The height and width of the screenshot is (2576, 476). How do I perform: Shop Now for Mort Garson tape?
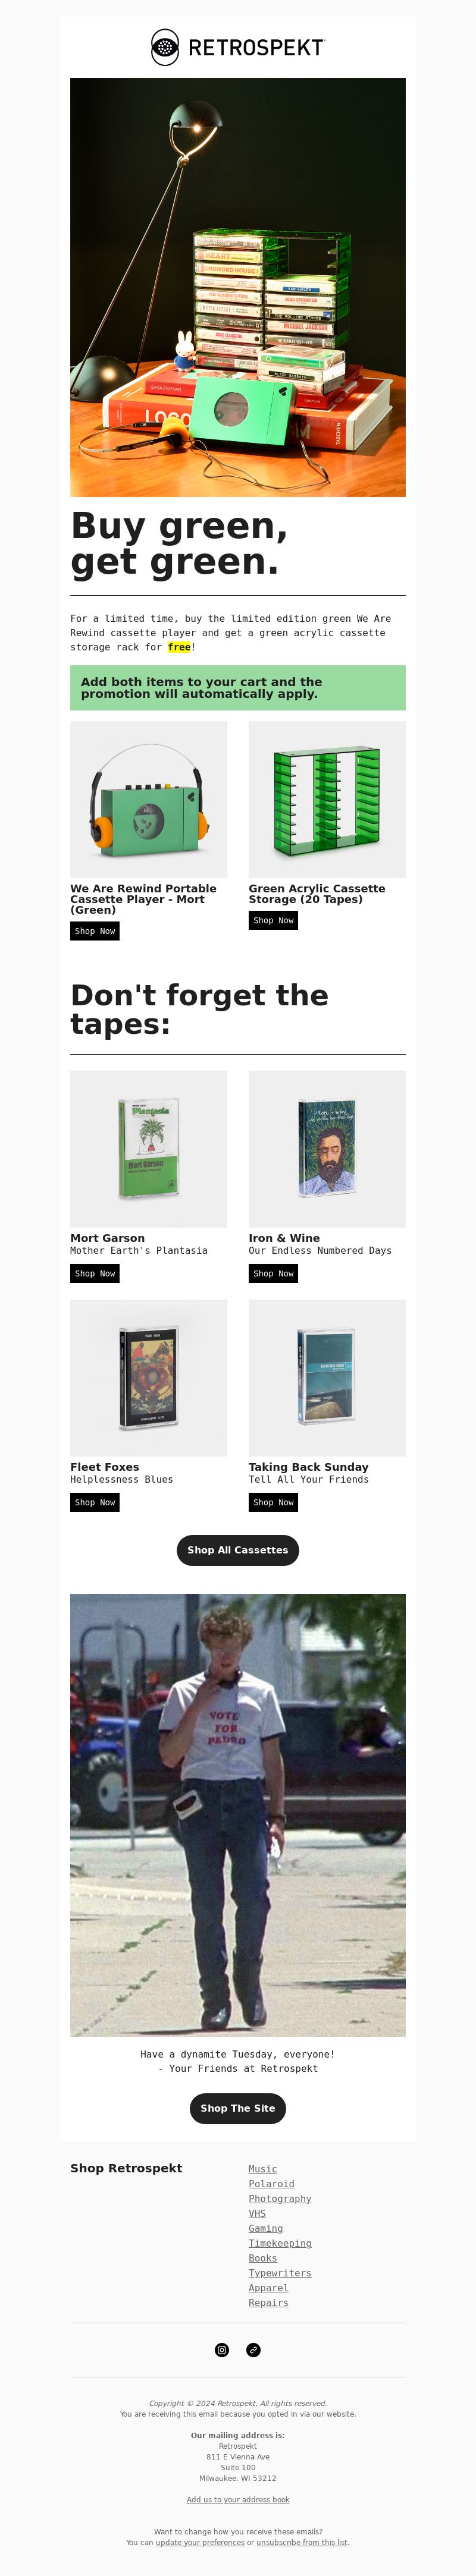95,1273
